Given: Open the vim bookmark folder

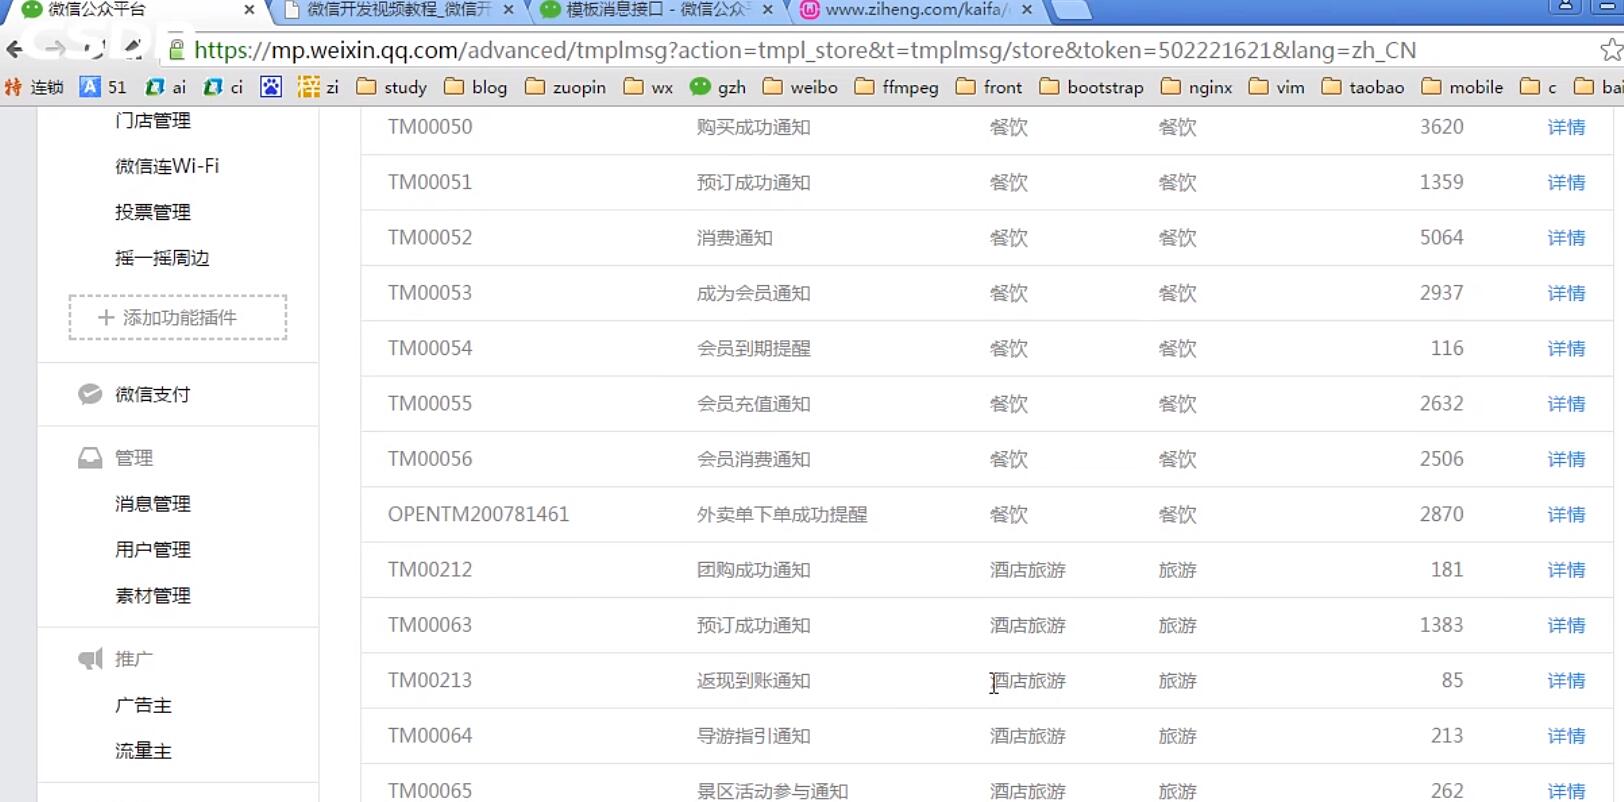Looking at the screenshot, I should [1276, 87].
